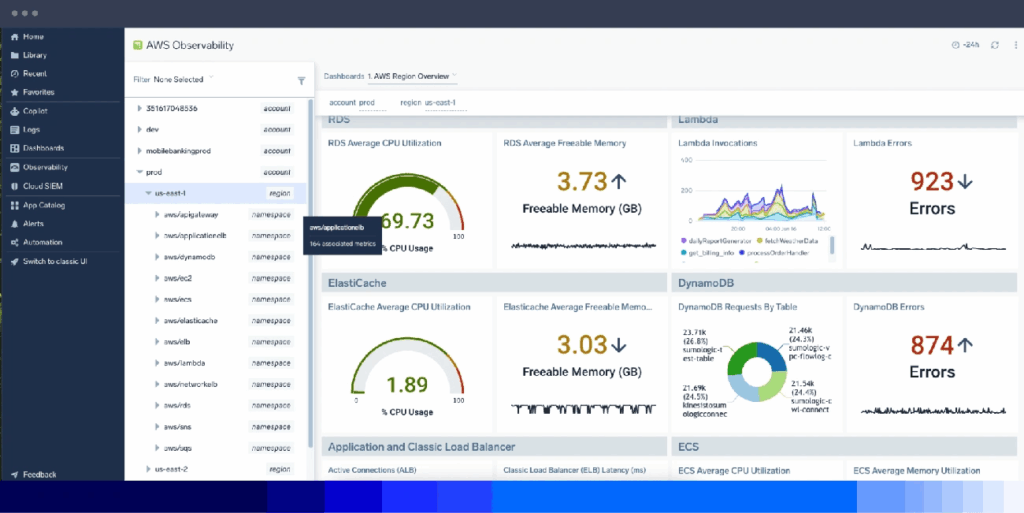The height and width of the screenshot is (513, 1024).
Task: Open the App Catalog
Action: pyautogui.click(x=42, y=205)
